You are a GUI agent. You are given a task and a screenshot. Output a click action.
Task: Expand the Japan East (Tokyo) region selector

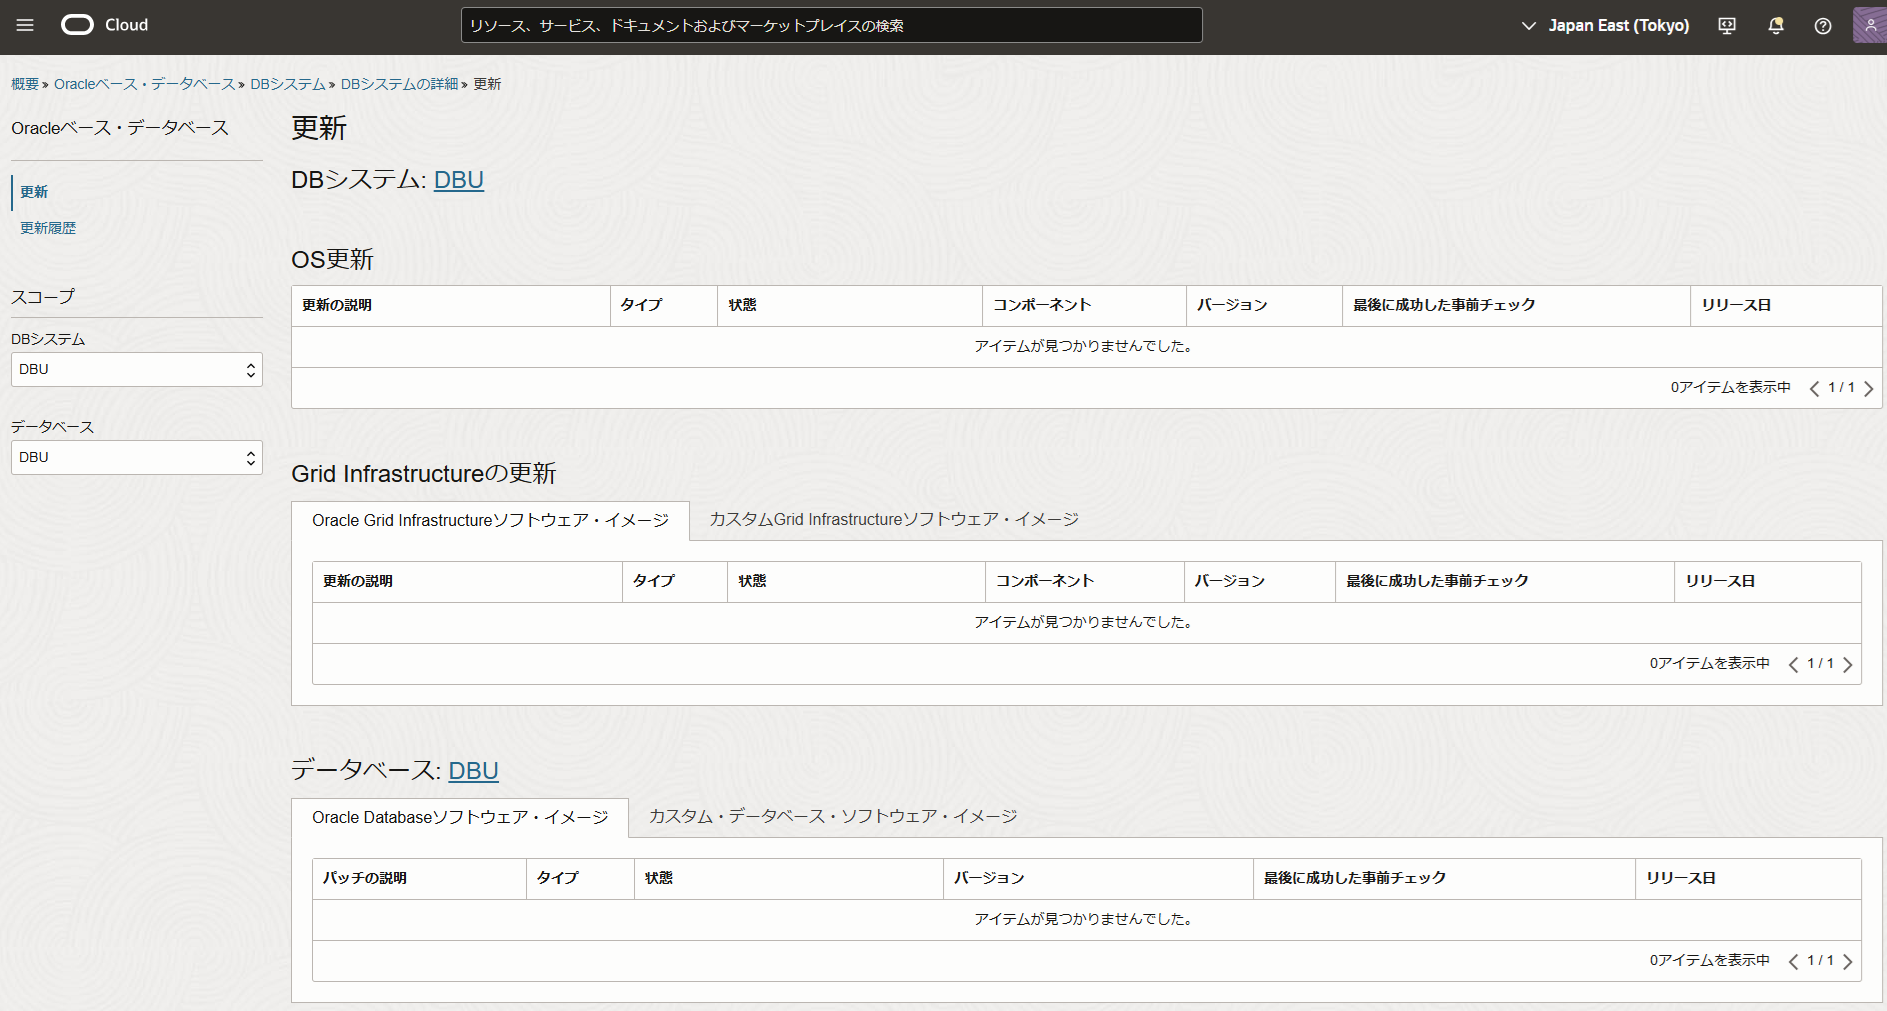point(1605,26)
